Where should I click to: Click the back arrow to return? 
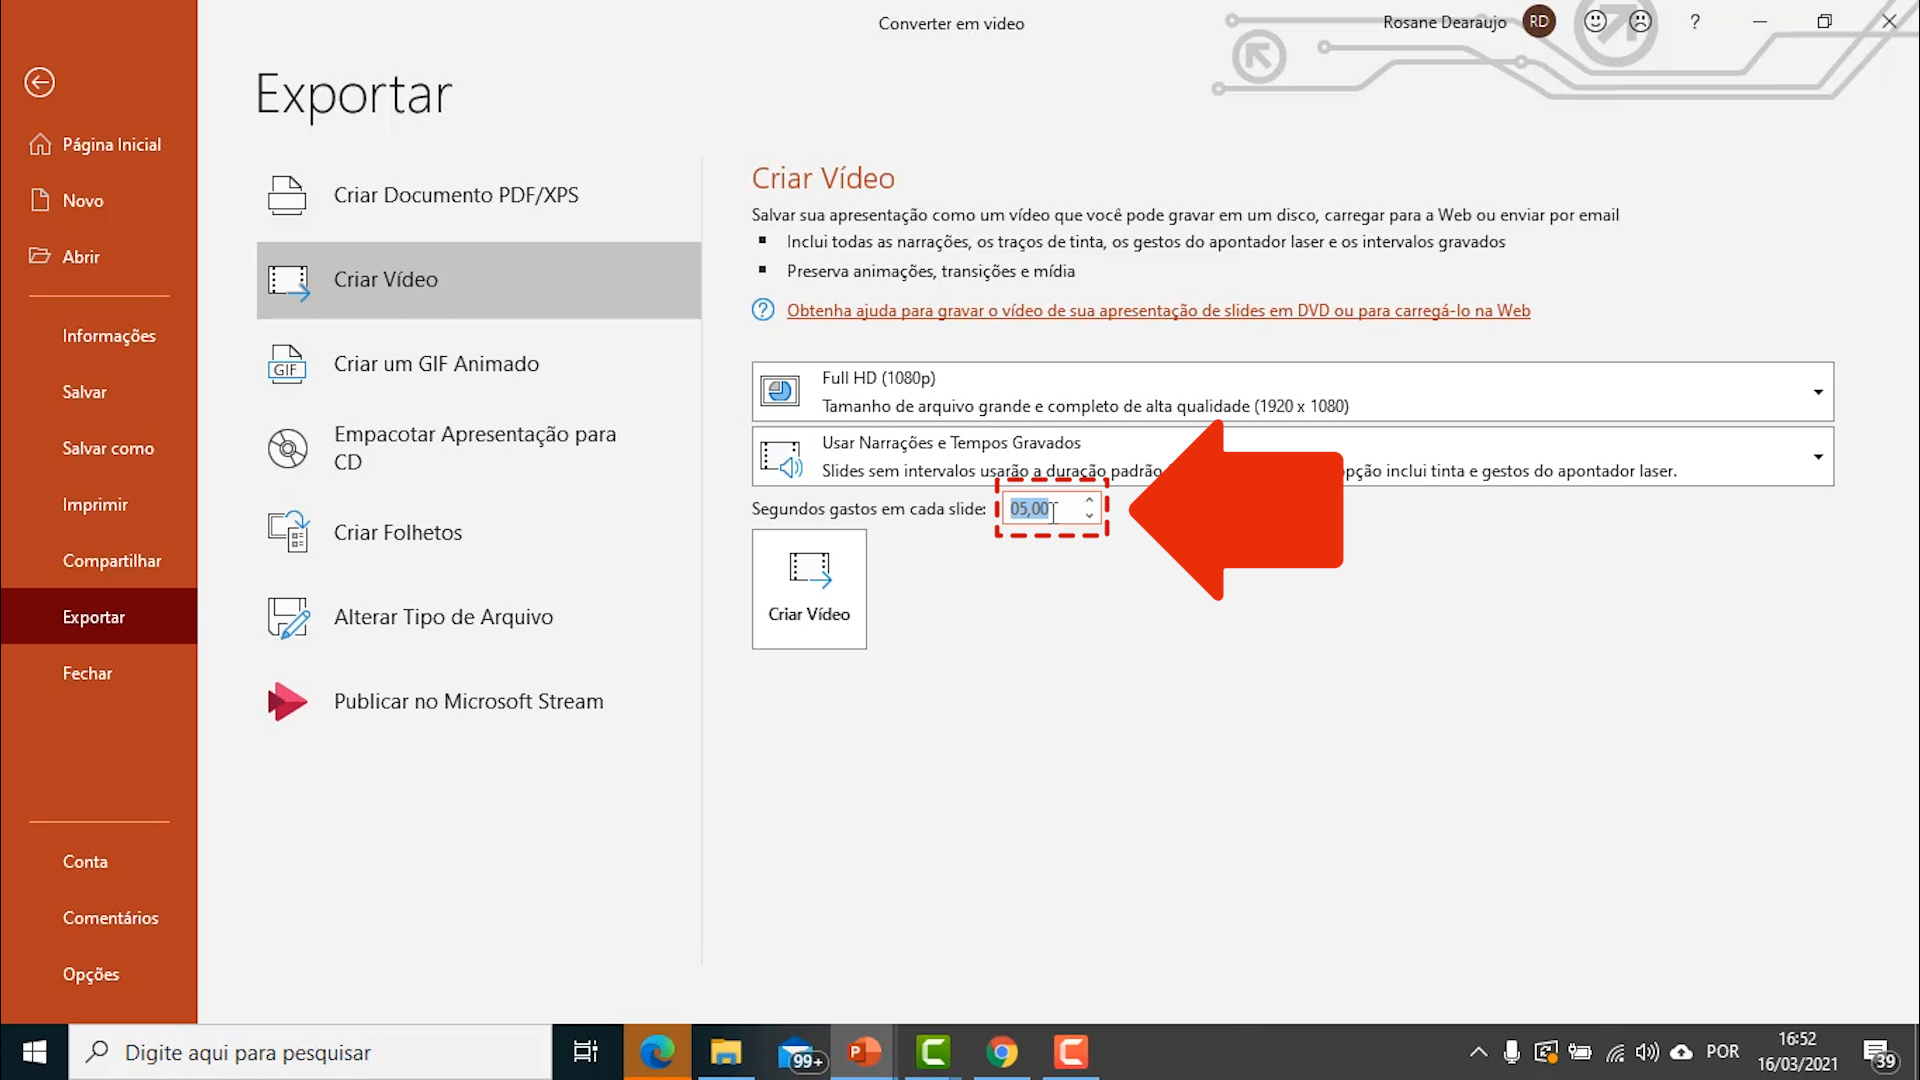[40, 82]
